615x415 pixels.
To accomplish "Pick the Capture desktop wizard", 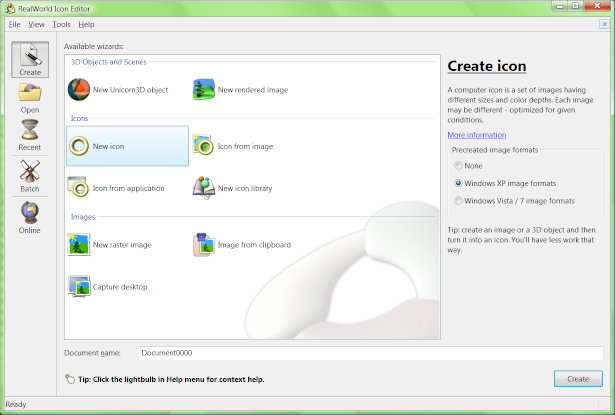I will click(x=108, y=287).
